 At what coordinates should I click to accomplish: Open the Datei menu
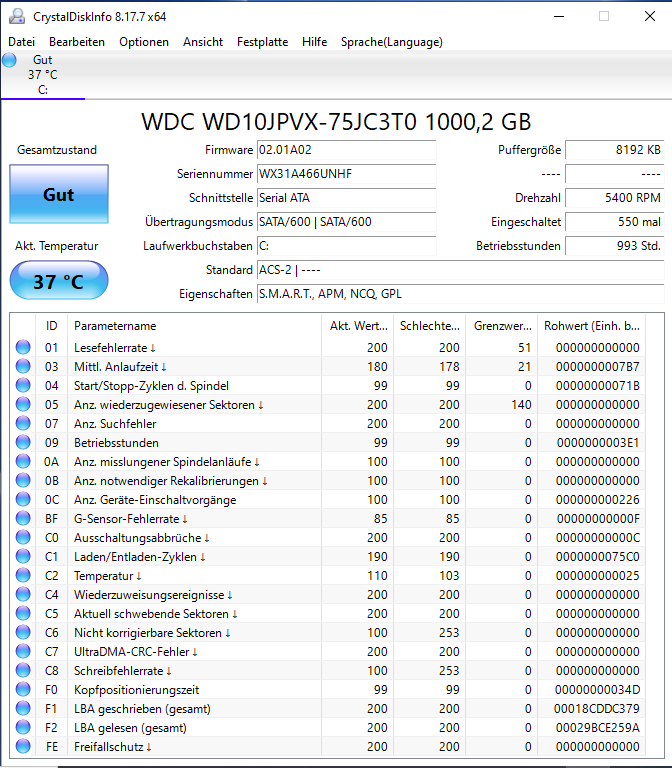(22, 42)
